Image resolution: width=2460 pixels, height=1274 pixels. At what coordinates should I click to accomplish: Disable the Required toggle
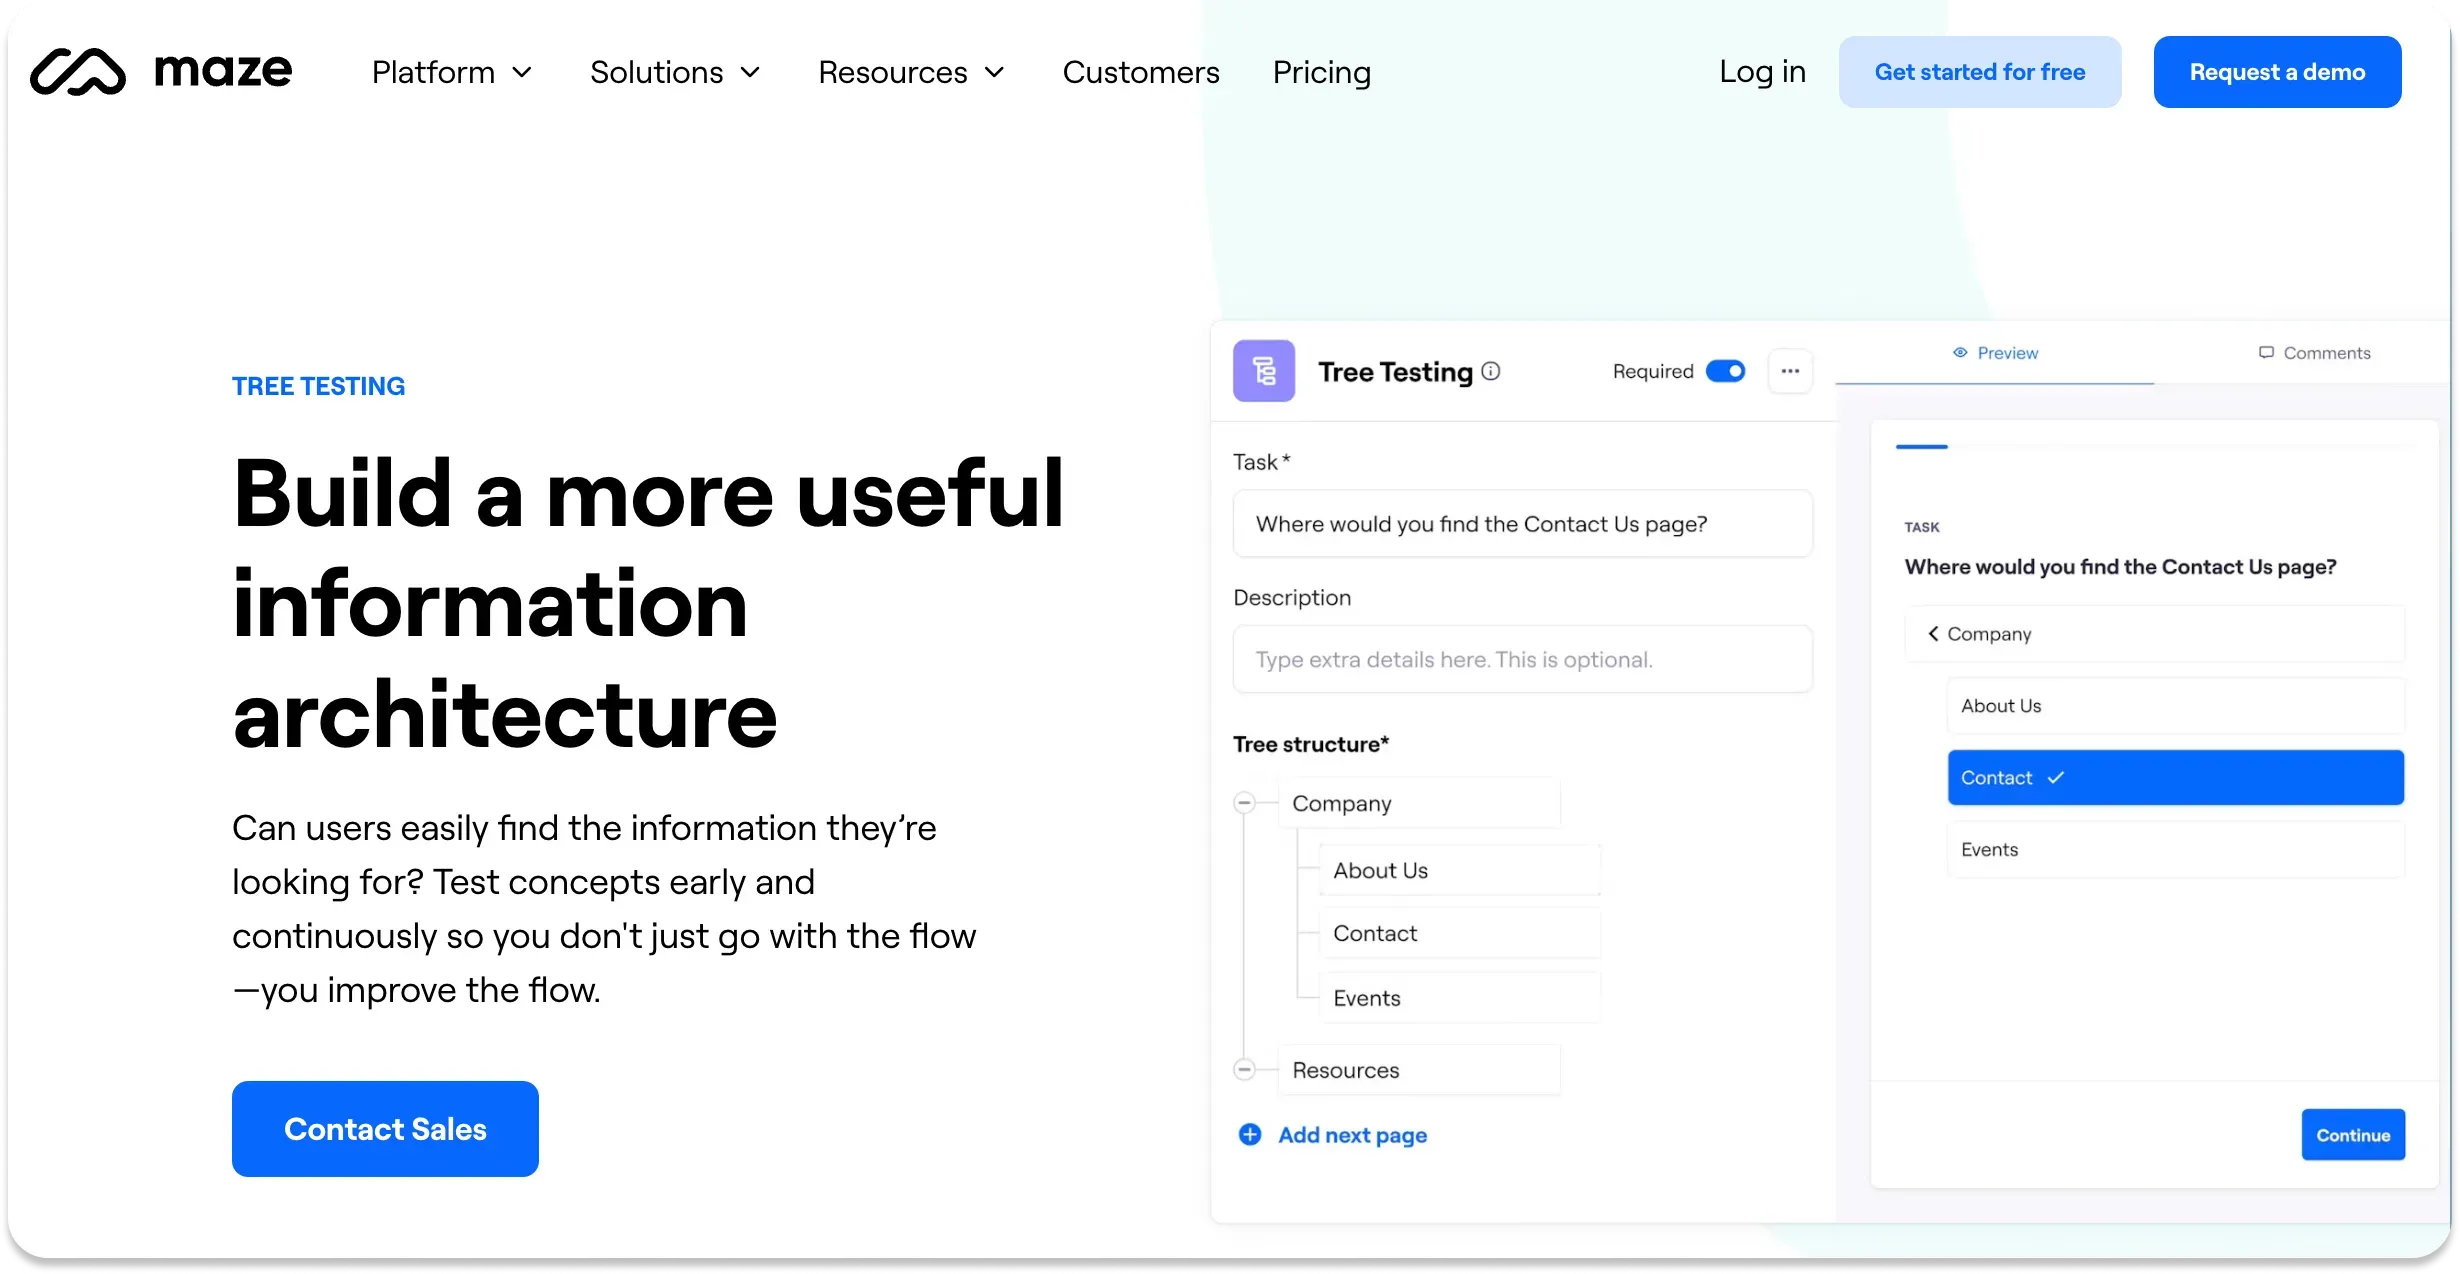[x=1724, y=371]
